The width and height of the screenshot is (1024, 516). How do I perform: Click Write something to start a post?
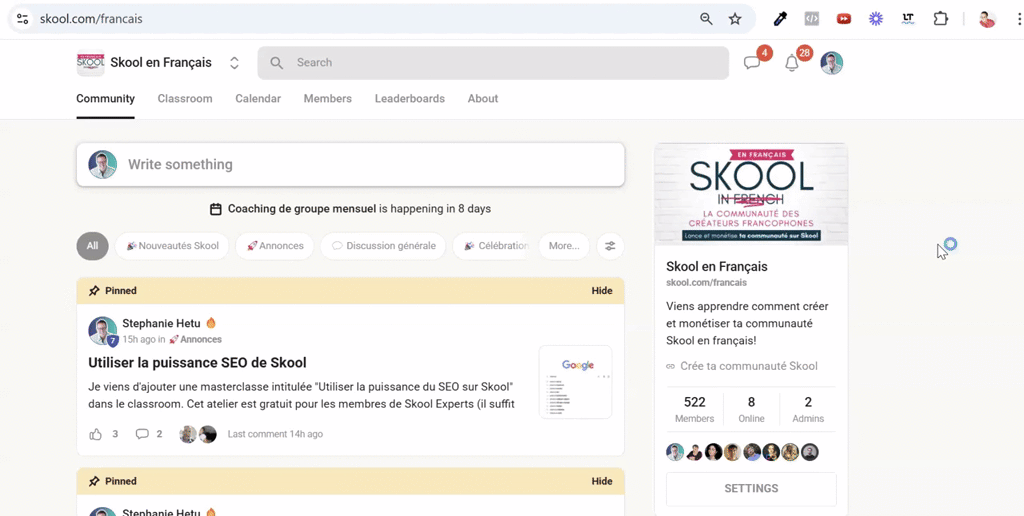pos(351,165)
